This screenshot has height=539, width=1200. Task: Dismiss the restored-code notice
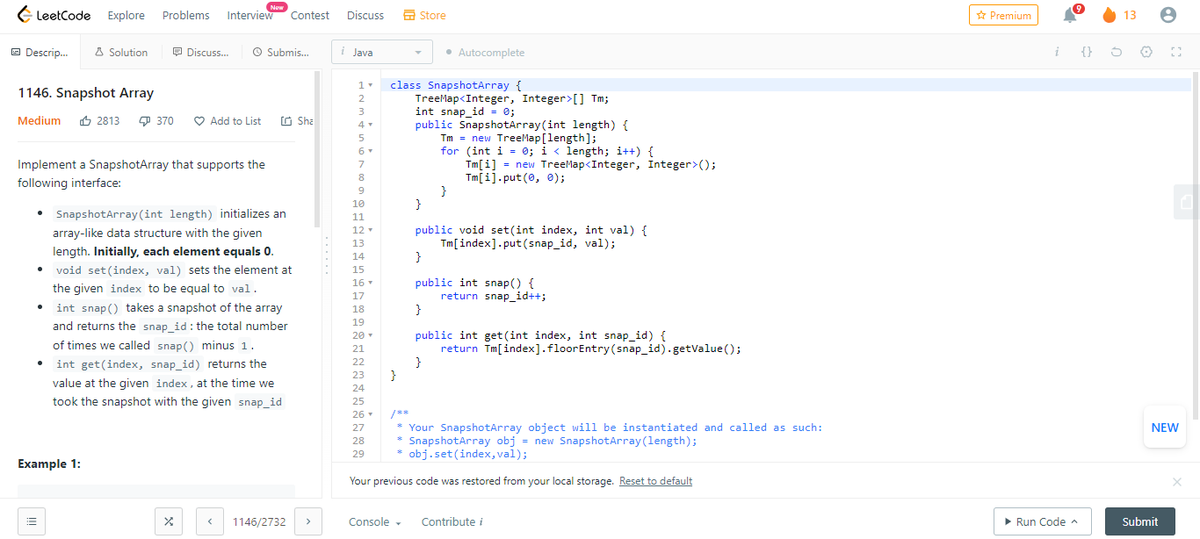(1176, 481)
